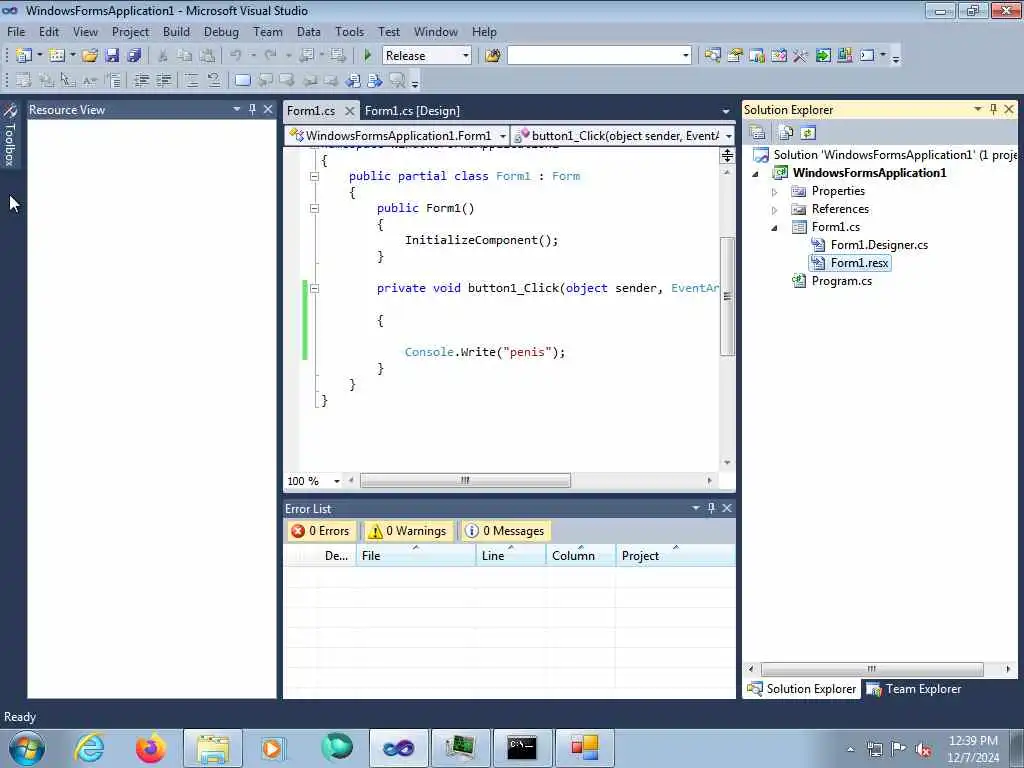The width and height of the screenshot is (1024, 768).
Task: Click the code editor vertical scrollbar thumb
Action: click(727, 296)
